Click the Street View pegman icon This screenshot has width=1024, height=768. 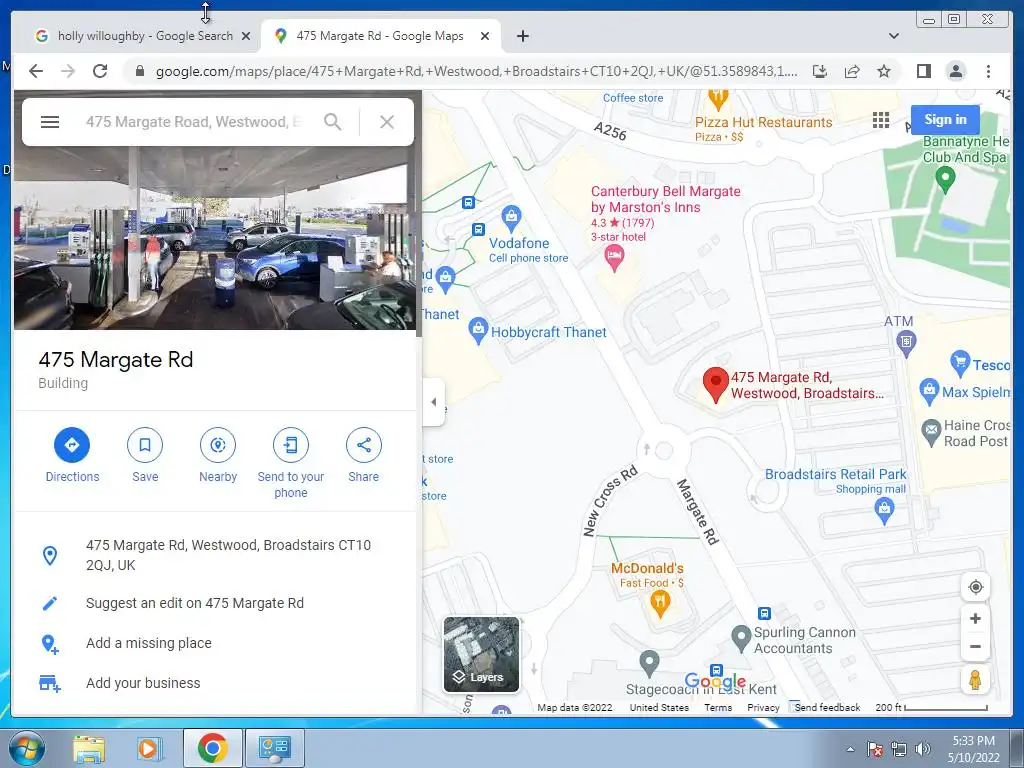click(x=976, y=680)
